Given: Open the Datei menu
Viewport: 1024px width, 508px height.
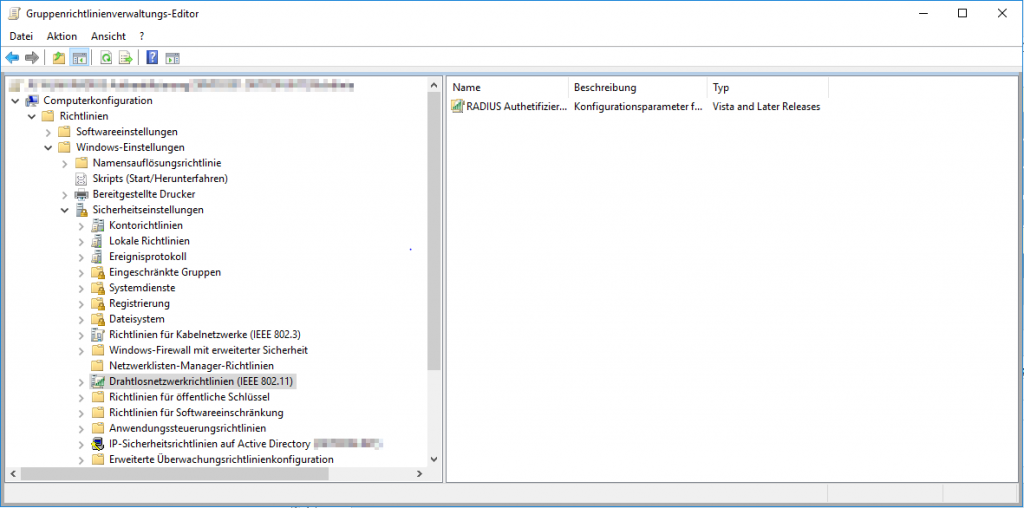Looking at the screenshot, I should tap(21, 36).
